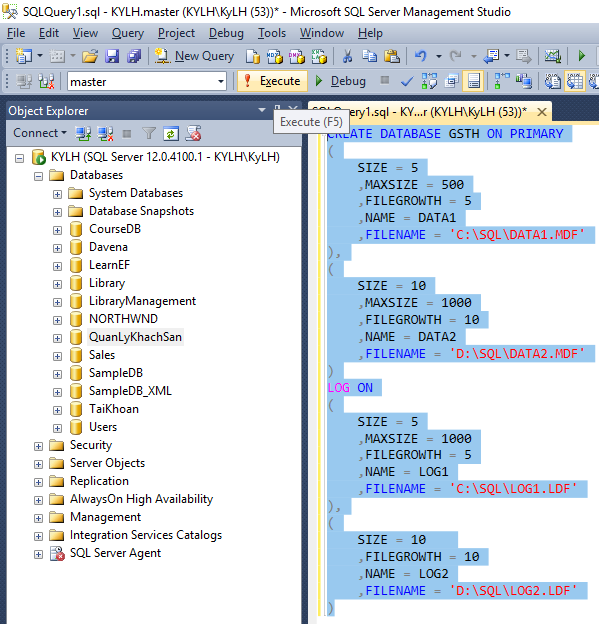The width and height of the screenshot is (599, 624).
Task: Click Analysis Services DMX Query icon
Action: [297, 56]
